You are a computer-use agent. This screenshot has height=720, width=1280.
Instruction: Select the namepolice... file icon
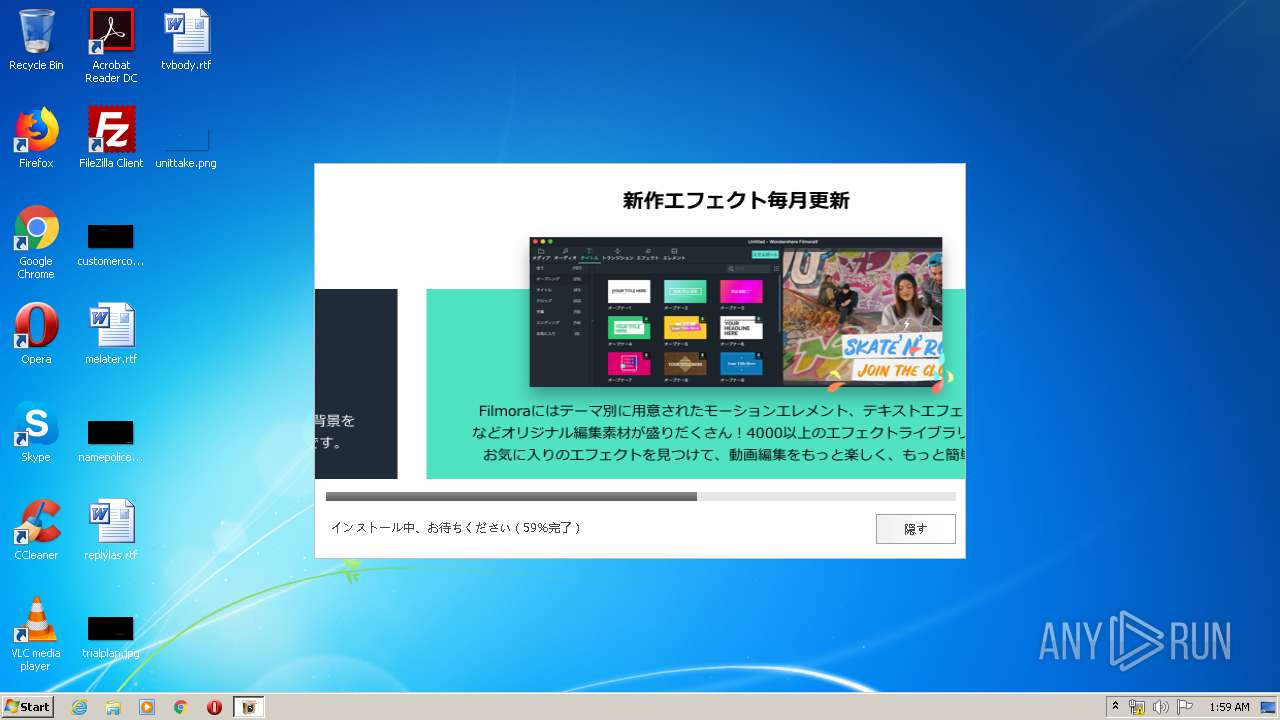click(111, 439)
